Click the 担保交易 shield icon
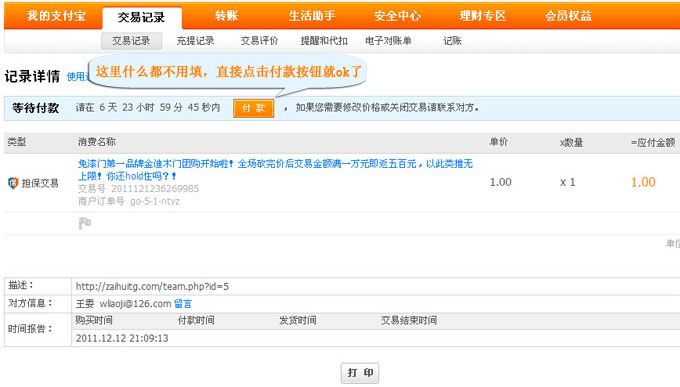The width and height of the screenshot is (680, 387). coord(13,183)
